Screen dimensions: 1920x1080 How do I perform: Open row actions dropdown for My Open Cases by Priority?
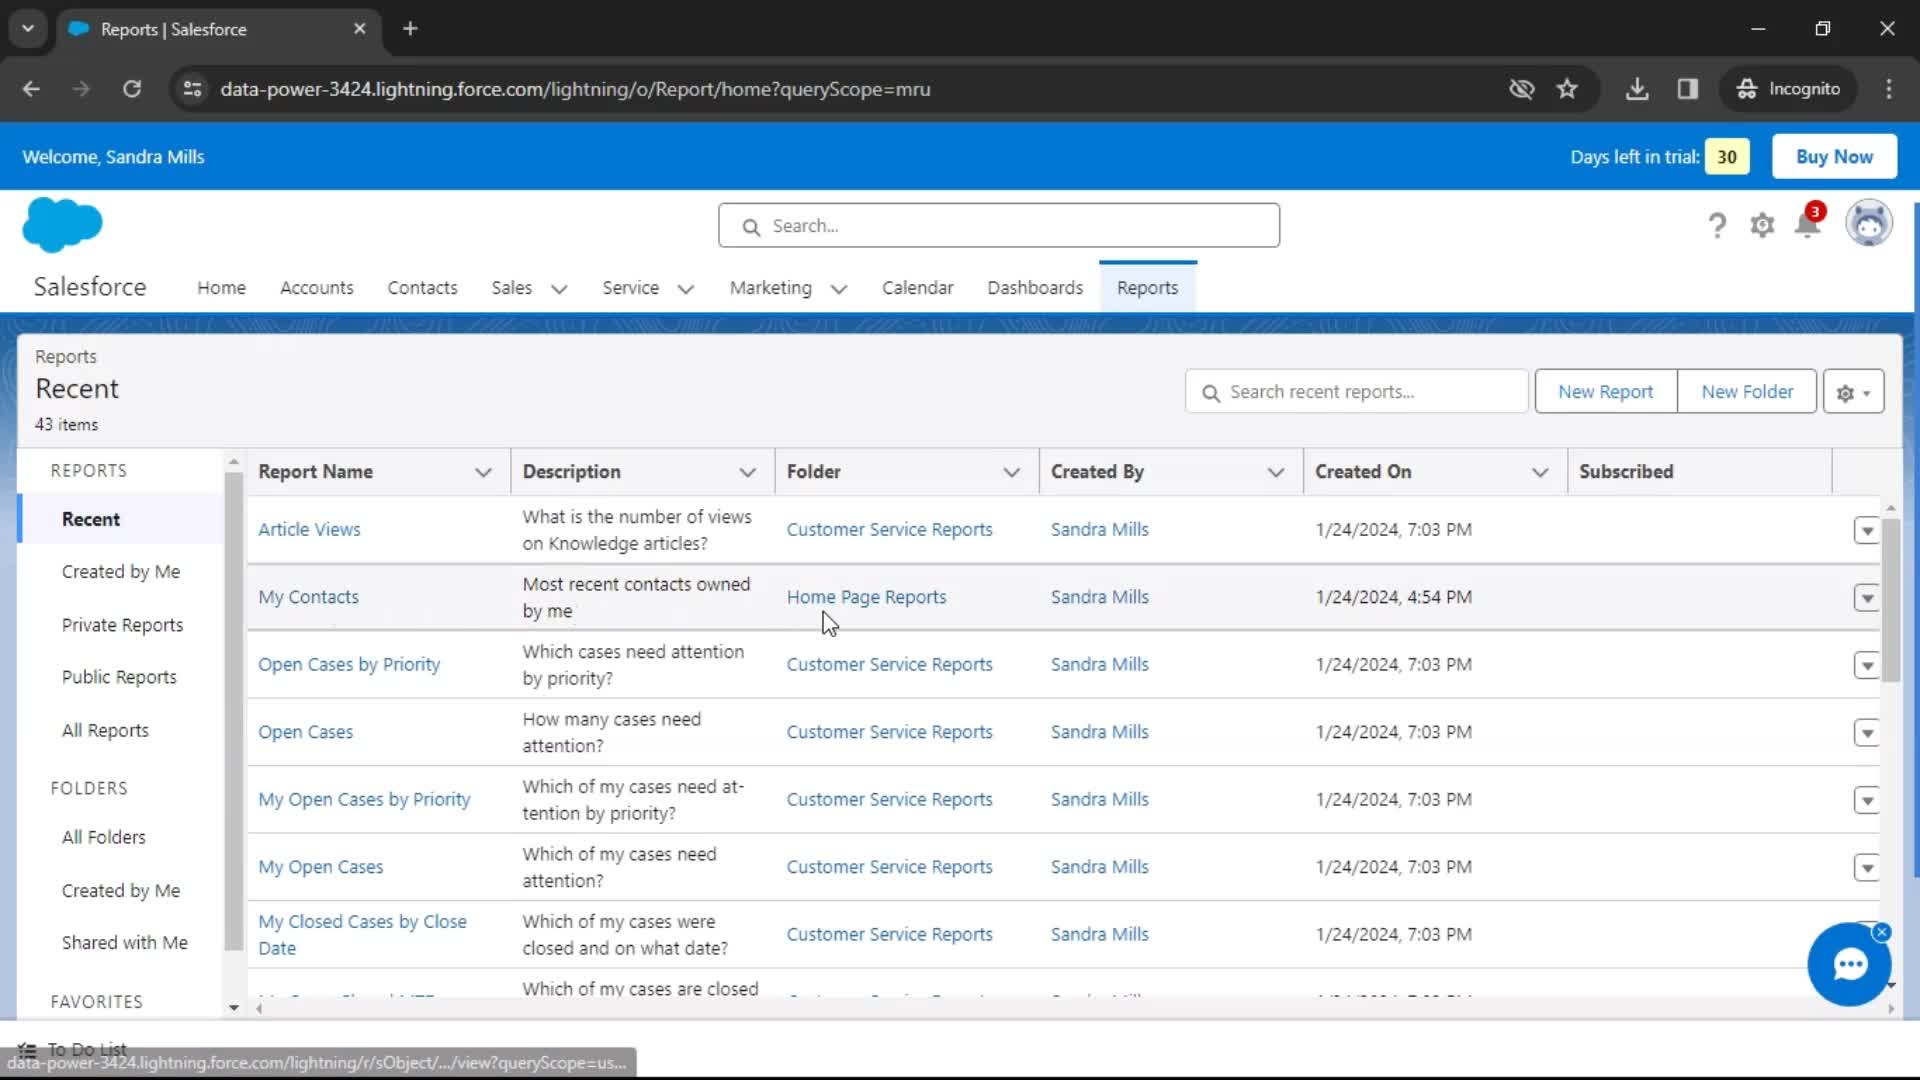[x=1866, y=800]
